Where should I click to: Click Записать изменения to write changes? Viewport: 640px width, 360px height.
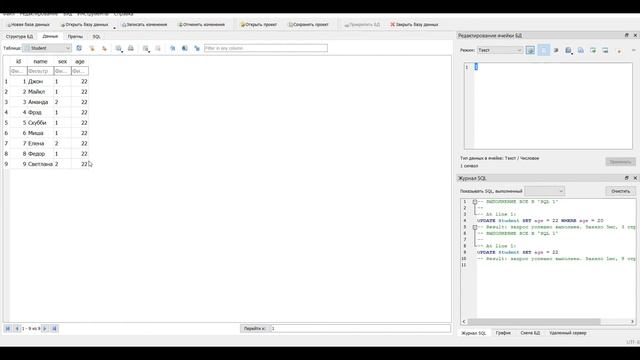tap(144, 24)
